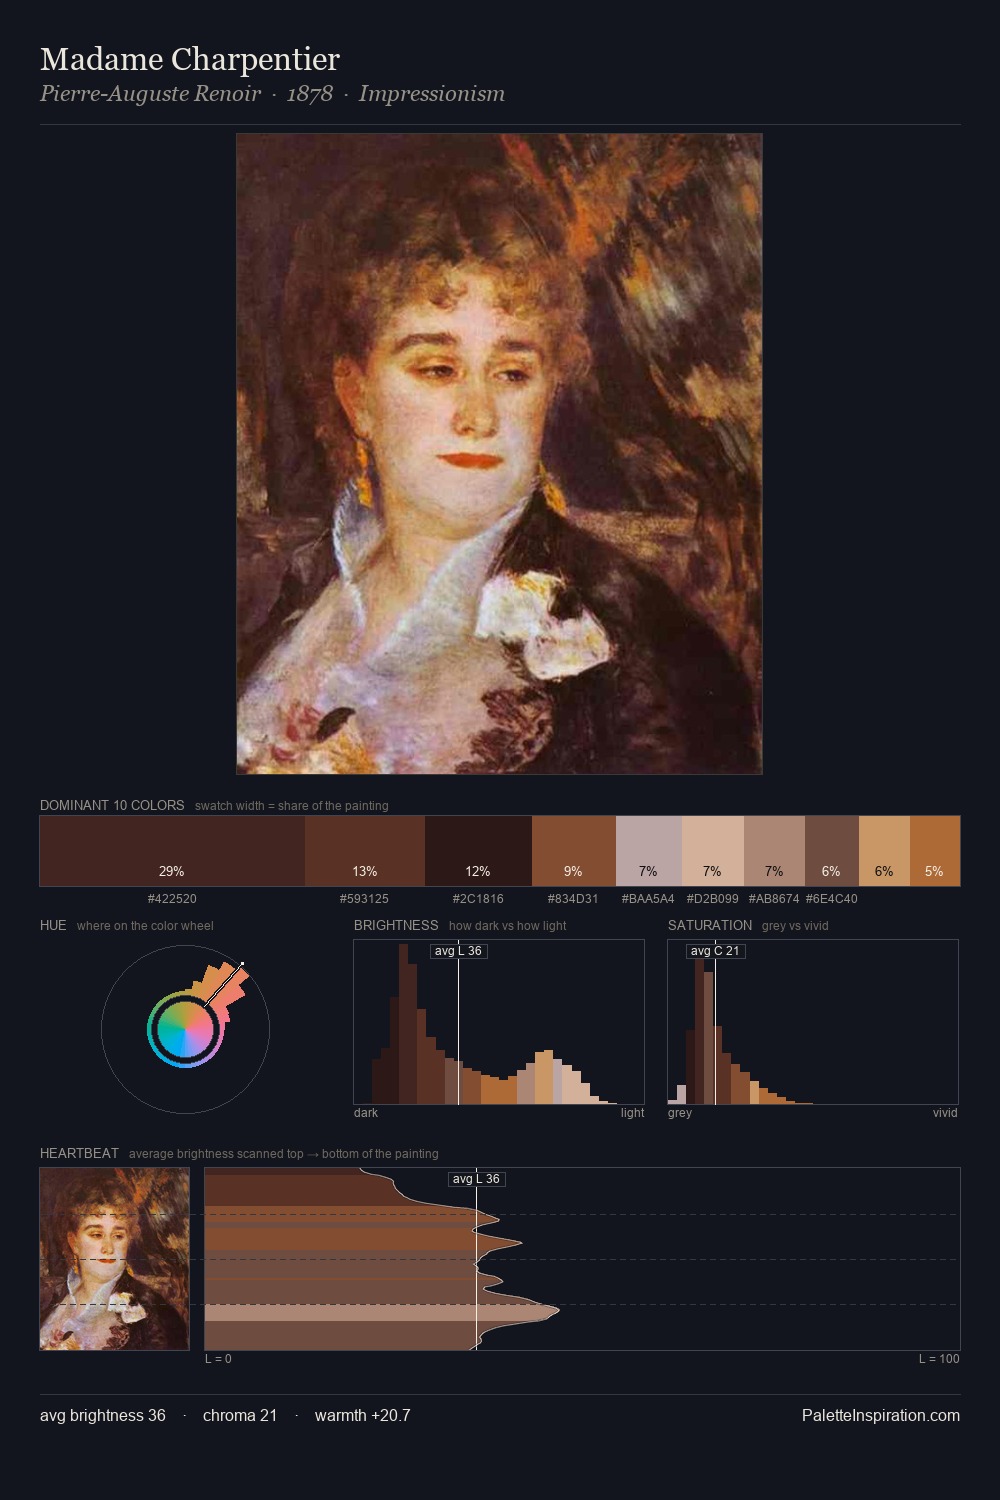Click the avg L 36 heartbeat label

tap(476, 1179)
